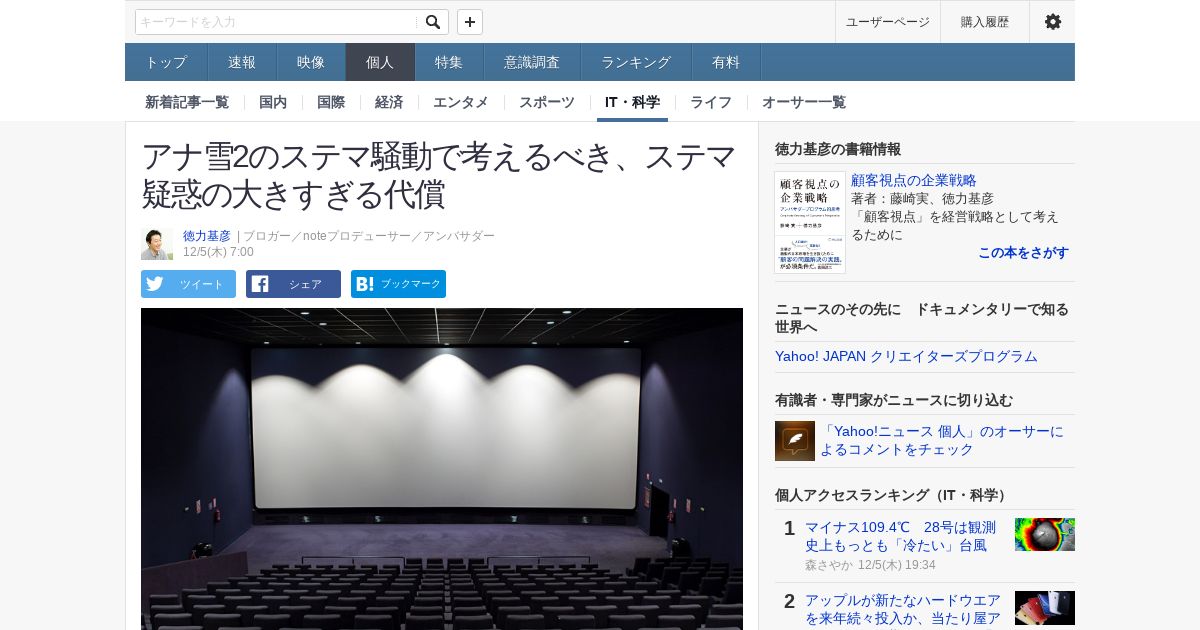Open settings via the gear icon
Viewport: 1200px width, 630px height.
coord(1052,22)
